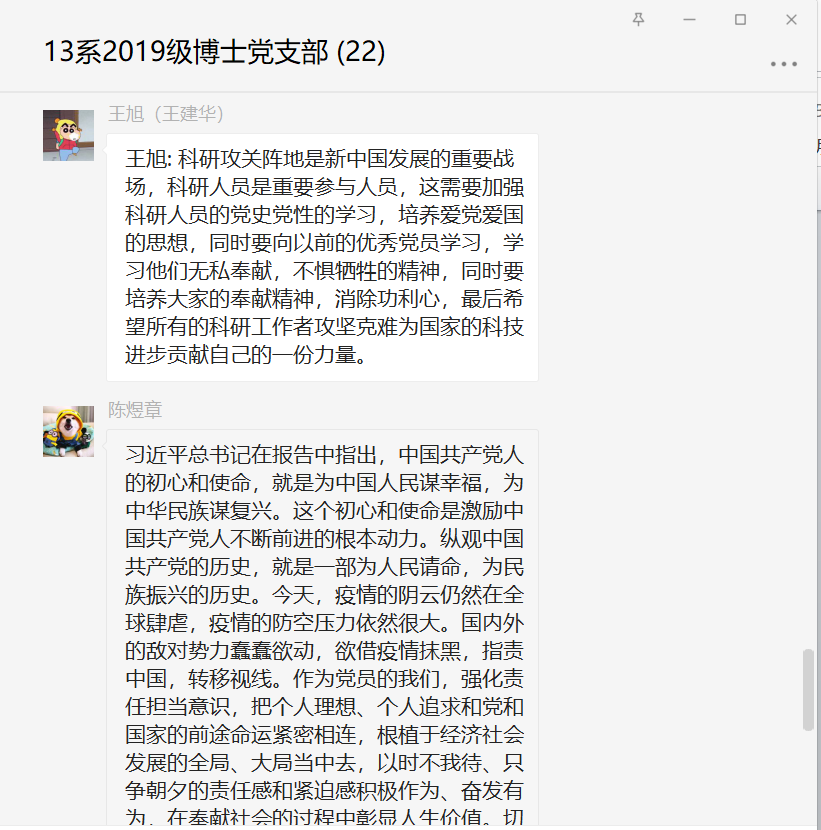Viewport: 821px width, 830px height.
Task: Click the chat scrollbar thumb
Action: [x=808, y=690]
